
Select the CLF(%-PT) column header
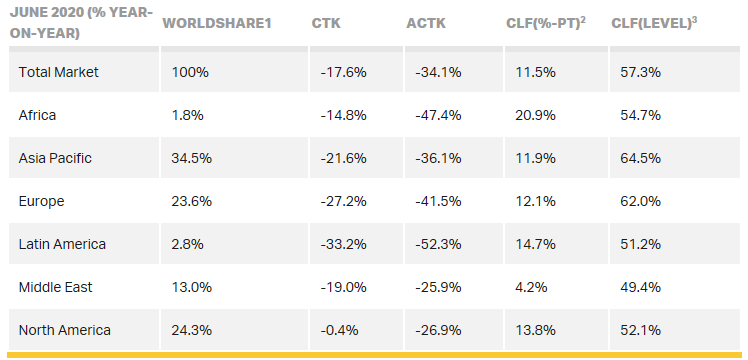pyautogui.click(x=546, y=23)
